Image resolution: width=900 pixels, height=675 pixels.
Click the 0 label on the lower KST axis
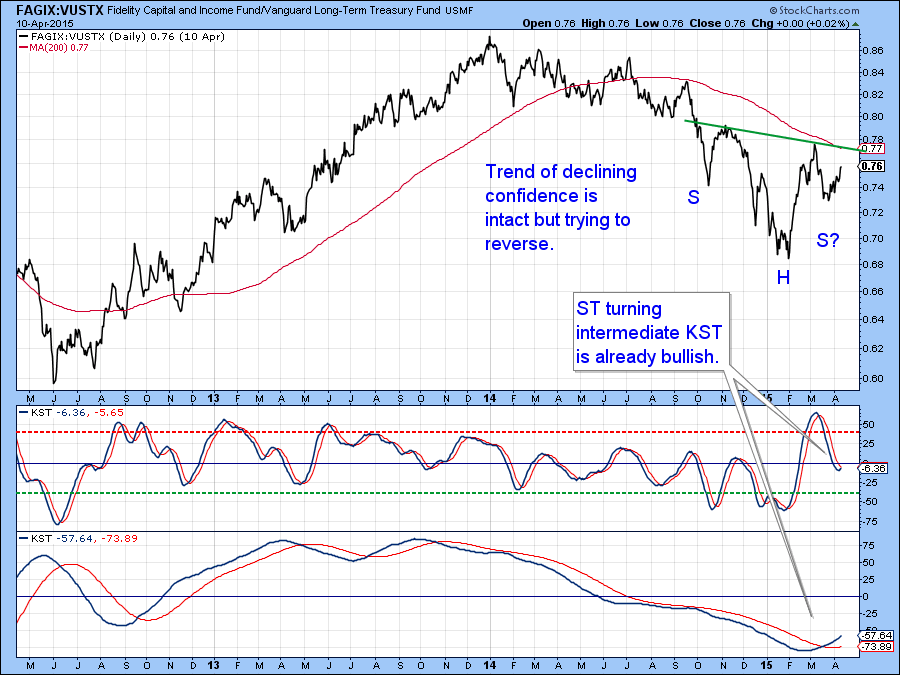[866, 596]
